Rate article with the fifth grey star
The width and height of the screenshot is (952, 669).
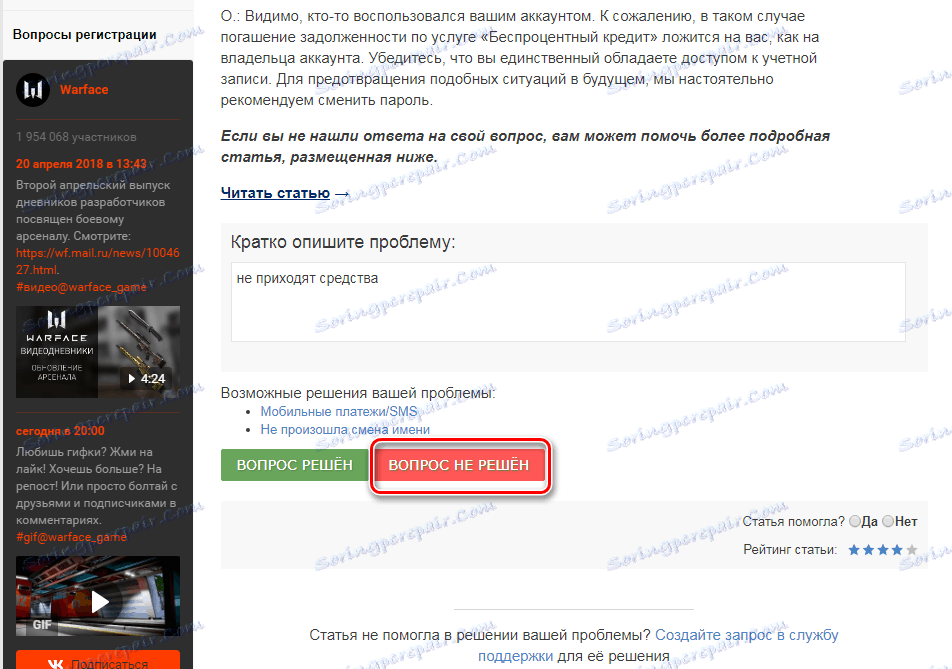pos(911,550)
